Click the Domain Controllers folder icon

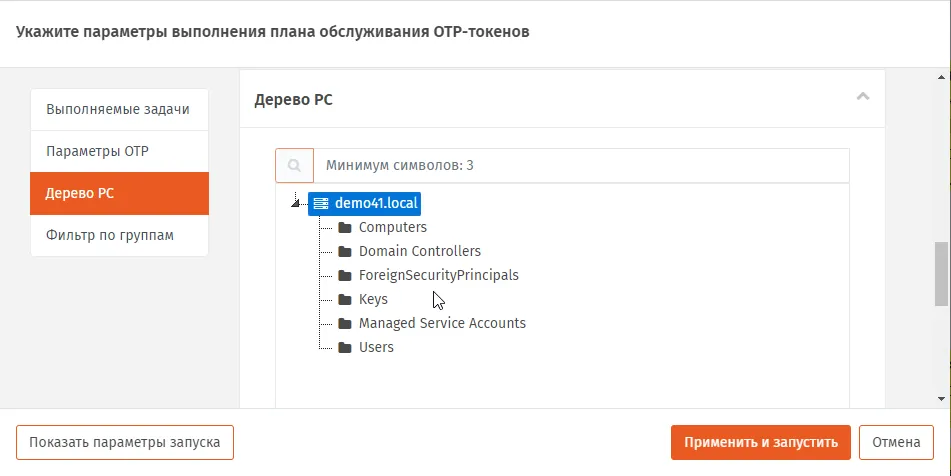coord(345,251)
